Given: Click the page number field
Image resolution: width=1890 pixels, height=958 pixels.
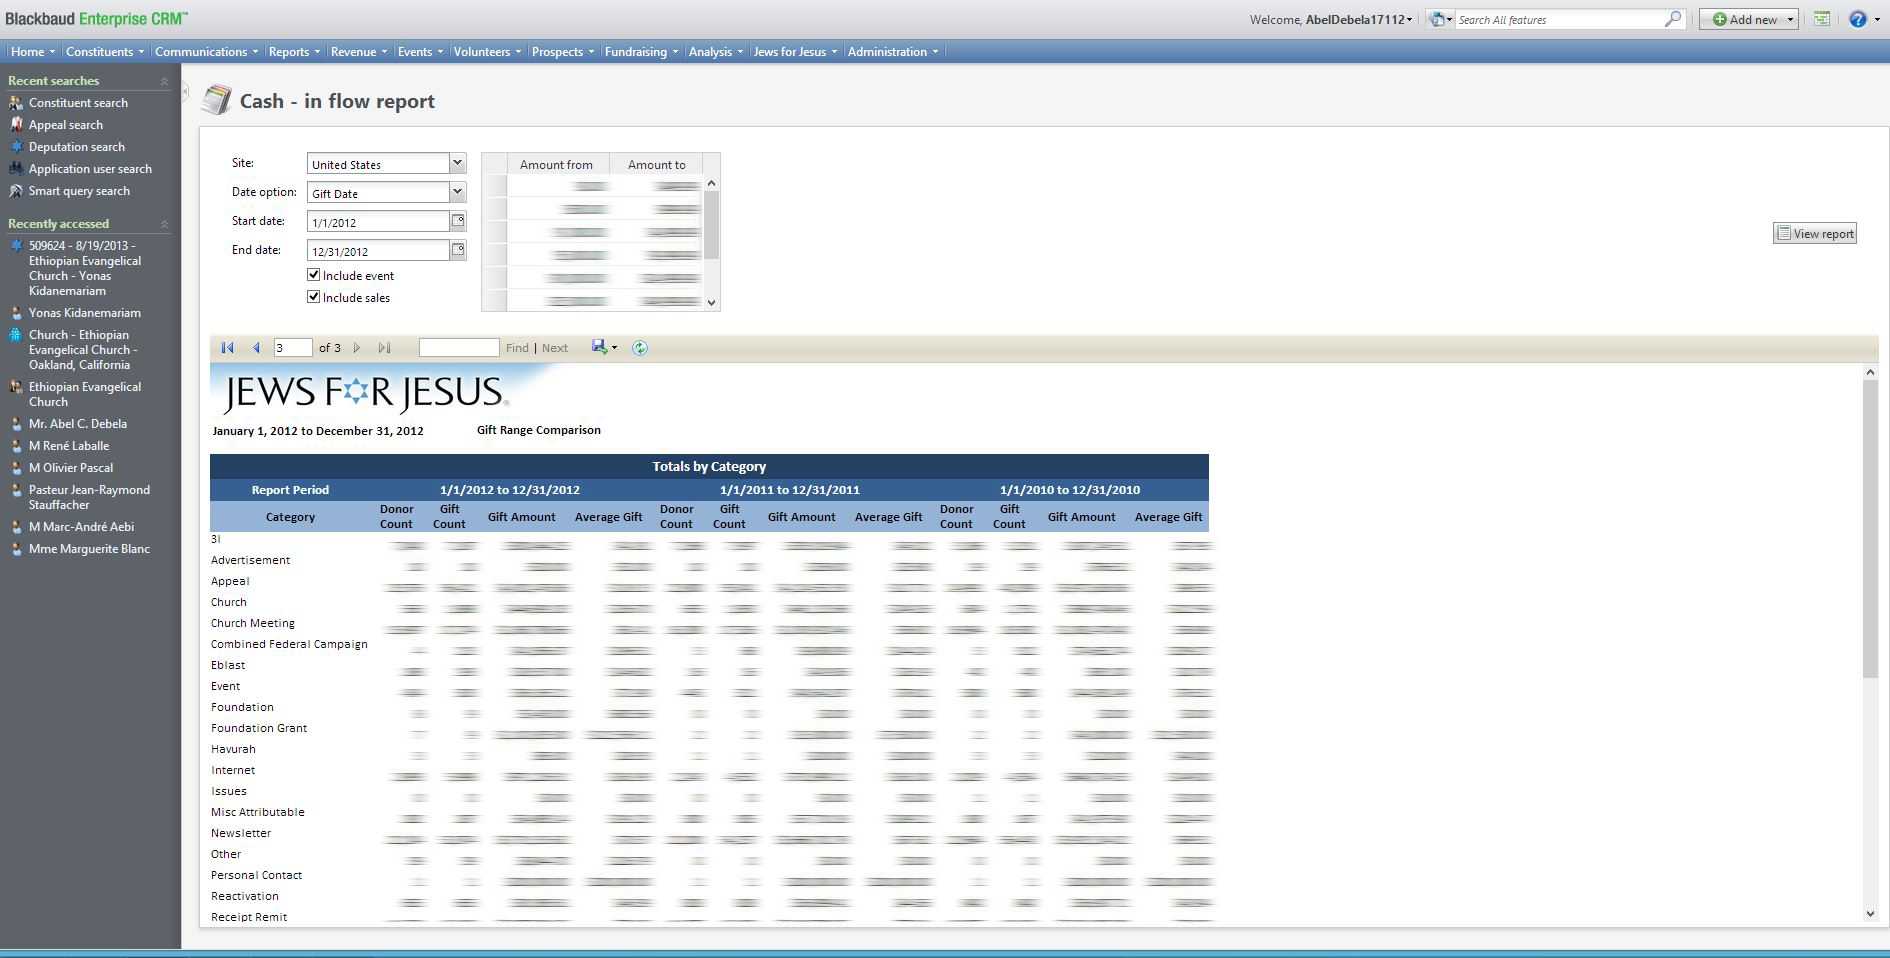Looking at the screenshot, I should click(x=293, y=348).
